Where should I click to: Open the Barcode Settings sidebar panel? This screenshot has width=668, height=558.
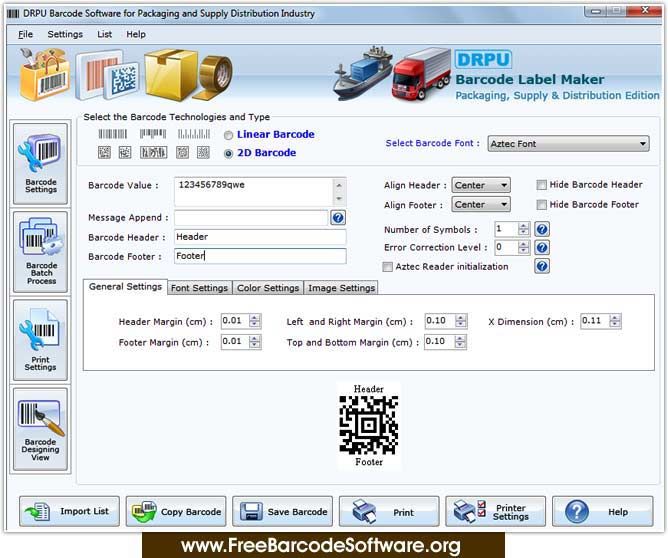coord(40,164)
